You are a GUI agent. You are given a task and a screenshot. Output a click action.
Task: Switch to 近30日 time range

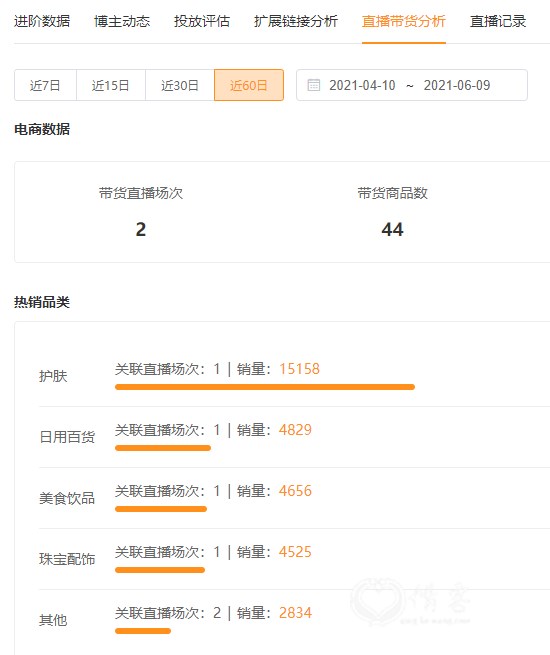(180, 85)
